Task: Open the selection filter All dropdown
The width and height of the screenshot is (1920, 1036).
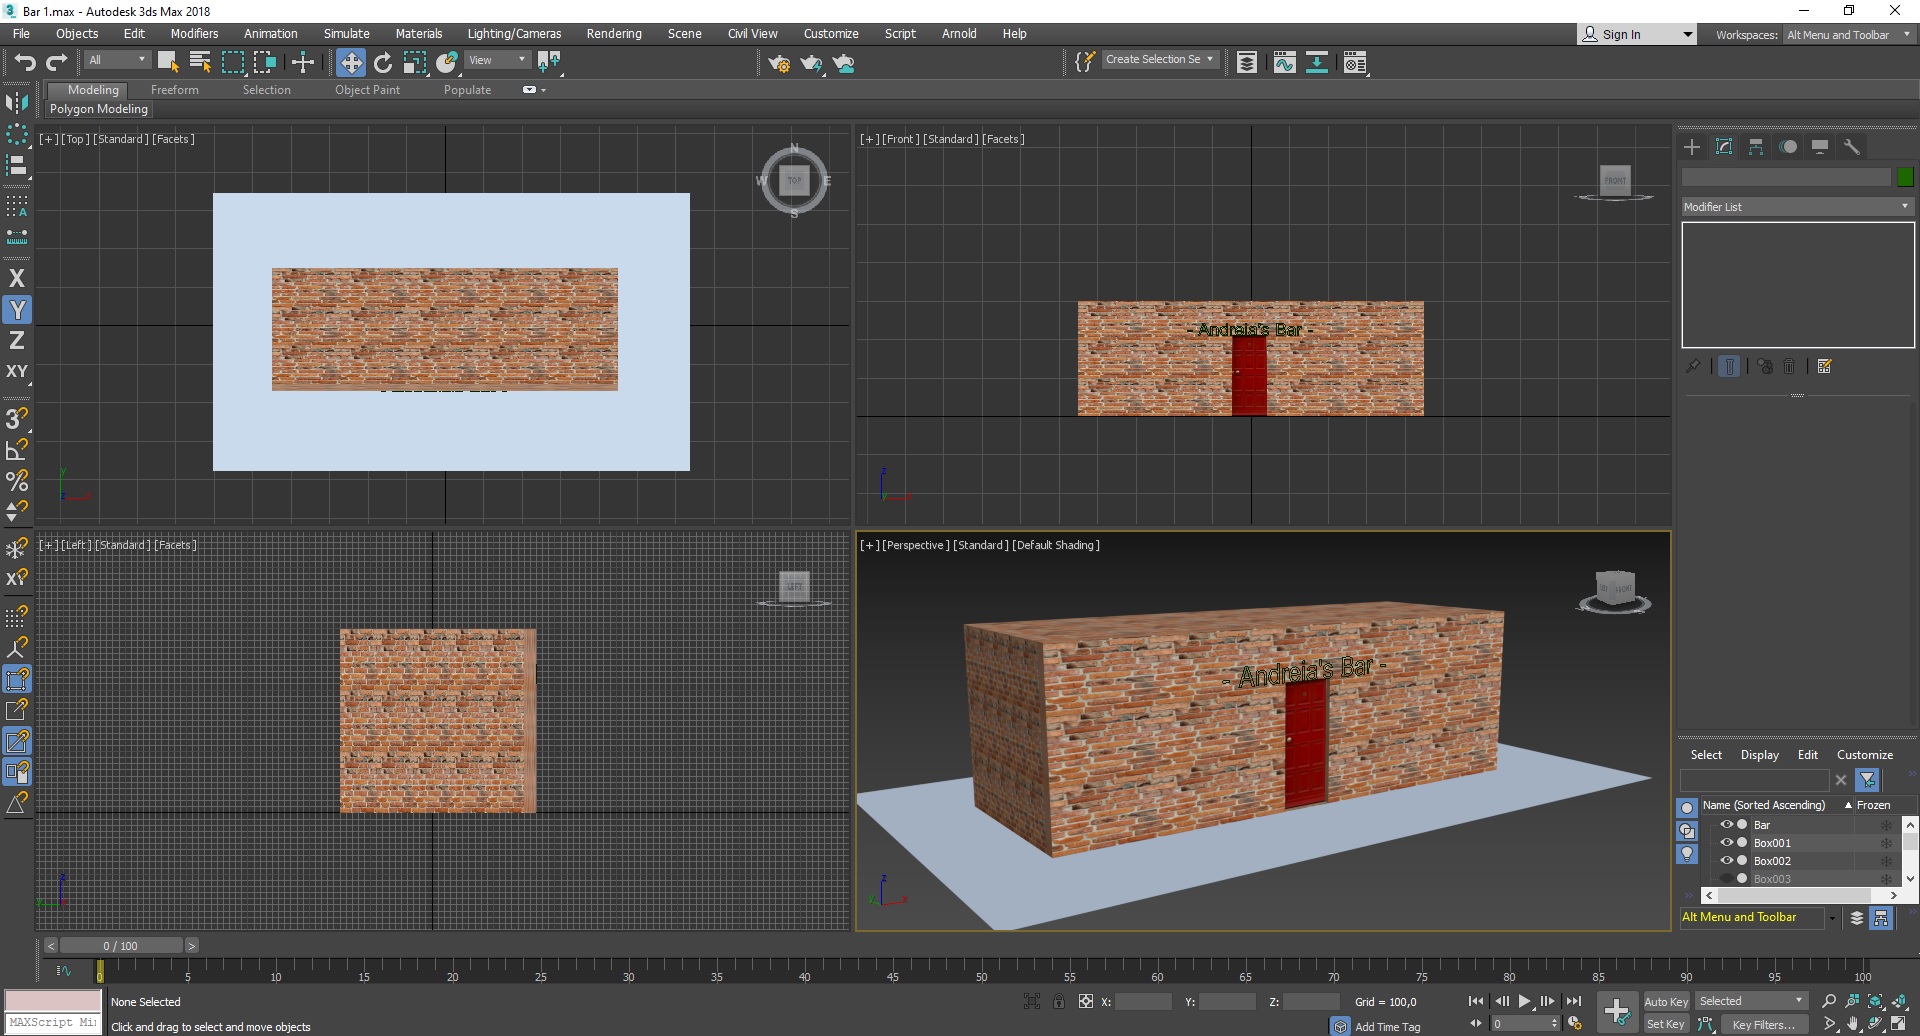Action: coord(117,60)
